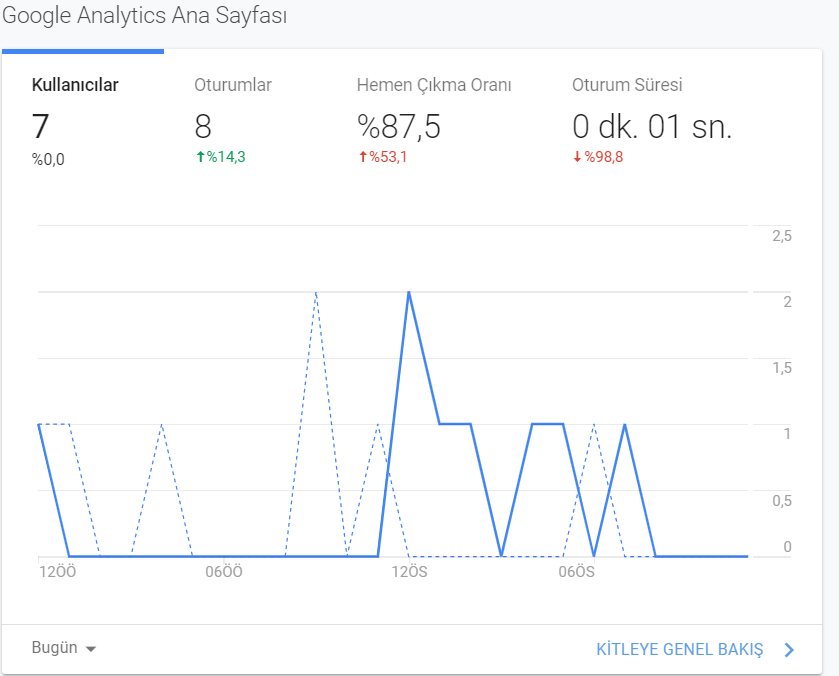This screenshot has width=839, height=676.
Task: Click the %87,5 bounce rate value
Action: (399, 127)
